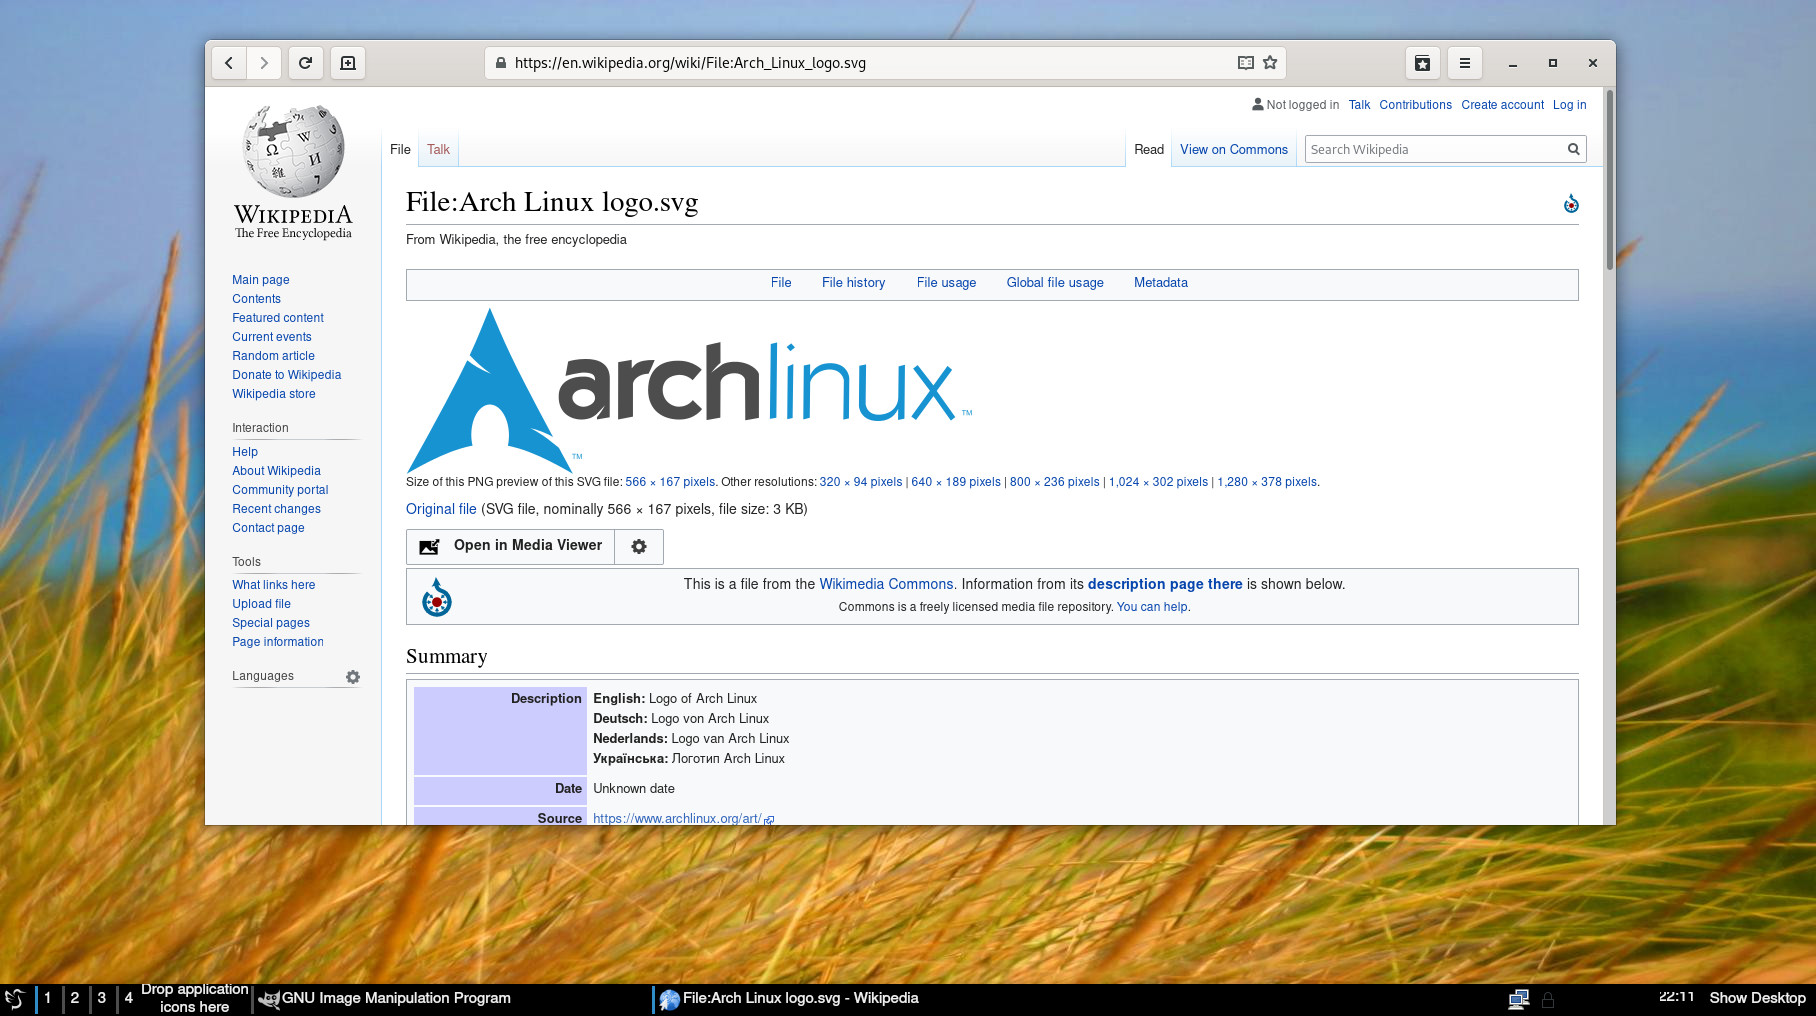Open the browser hamburger menu

point(1464,62)
